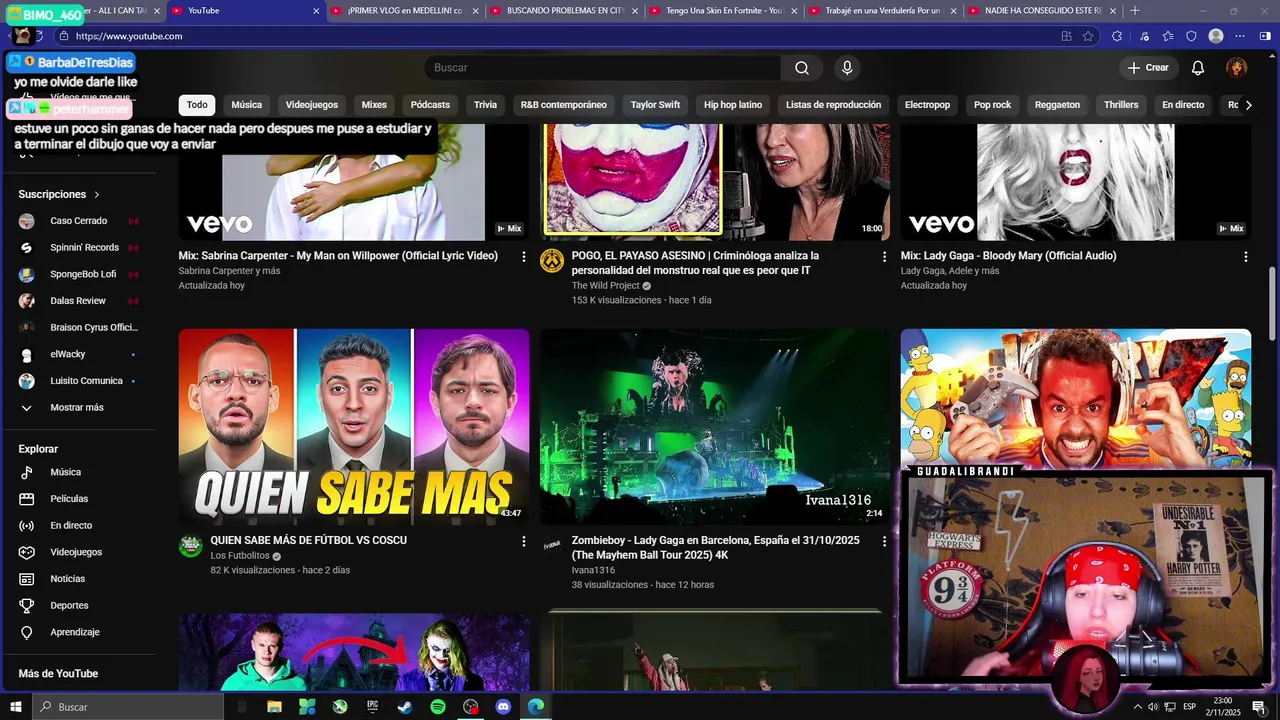Click the YouTube search magnifier button

coord(802,68)
